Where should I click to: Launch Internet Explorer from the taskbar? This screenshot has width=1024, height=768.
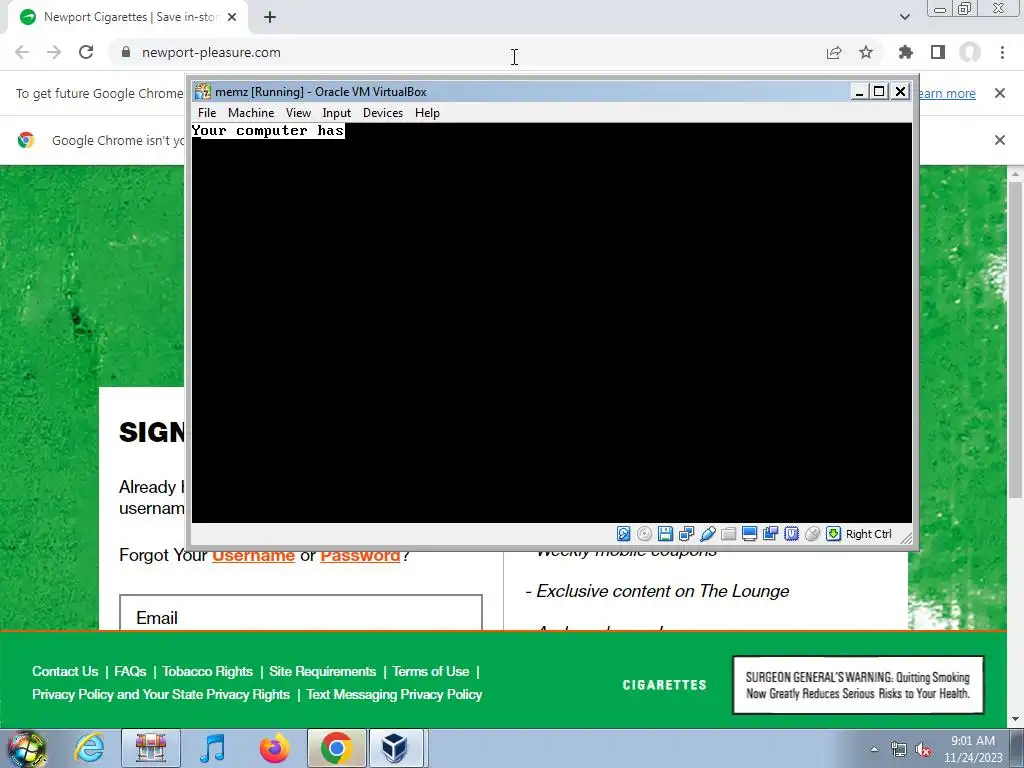(89, 748)
